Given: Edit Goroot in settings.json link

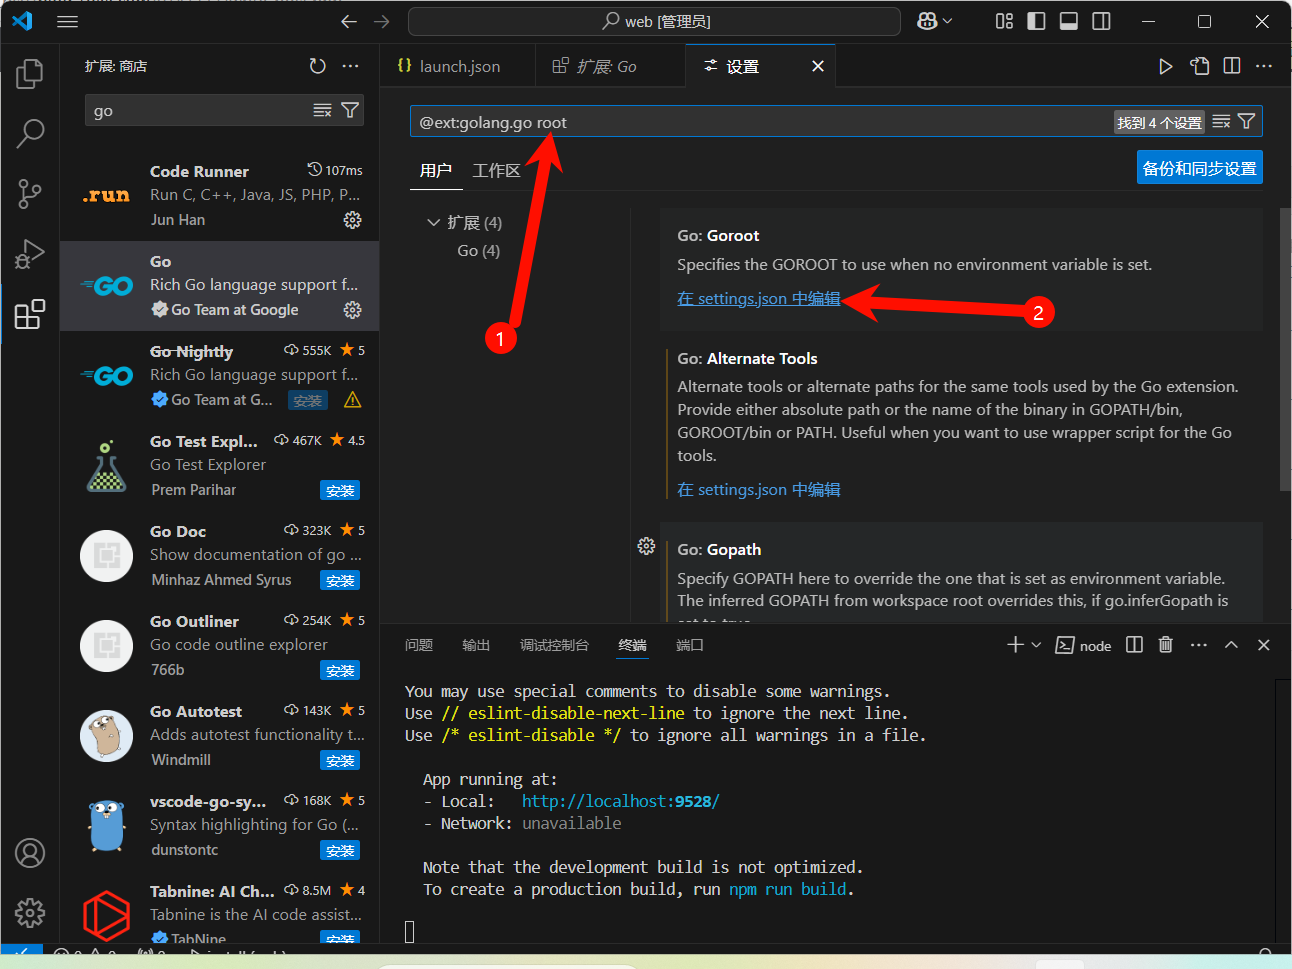Looking at the screenshot, I should pos(758,299).
